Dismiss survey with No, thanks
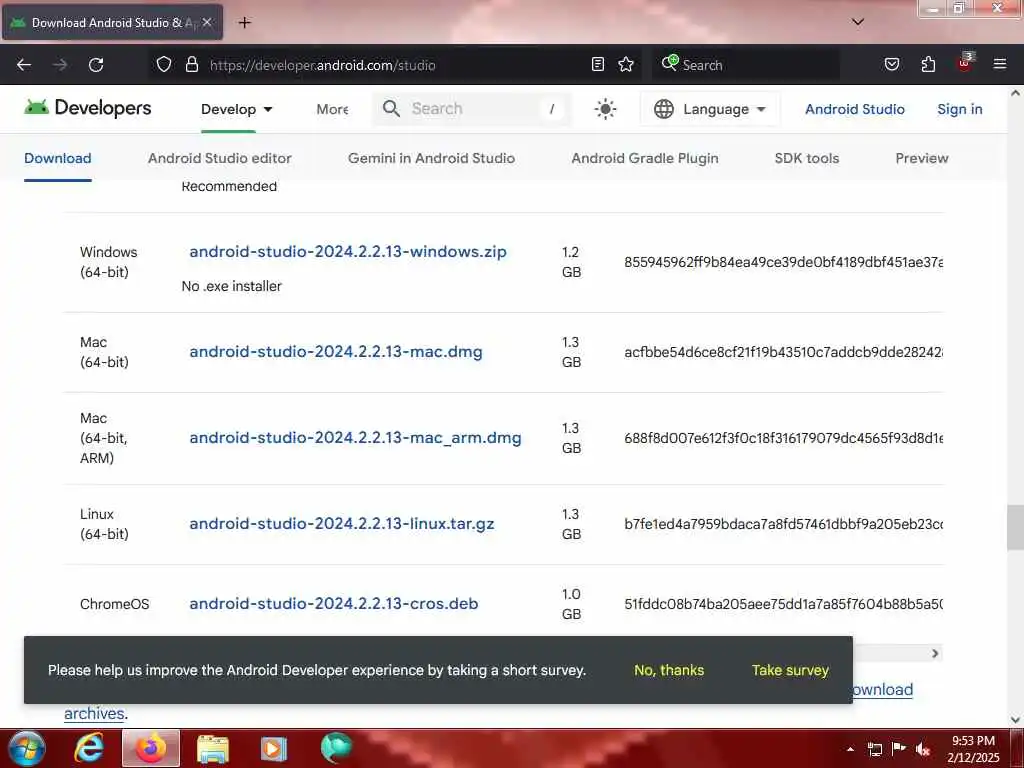This screenshot has height=768, width=1024. click(669, 670)
